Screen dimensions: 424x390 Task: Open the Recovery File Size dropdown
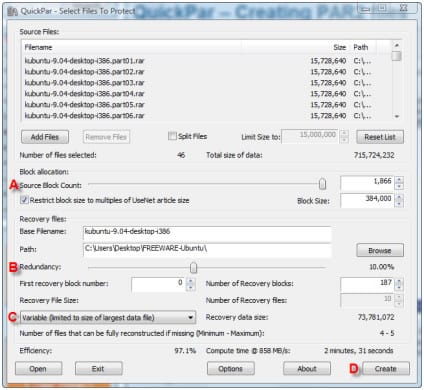(x=108, y=317)
